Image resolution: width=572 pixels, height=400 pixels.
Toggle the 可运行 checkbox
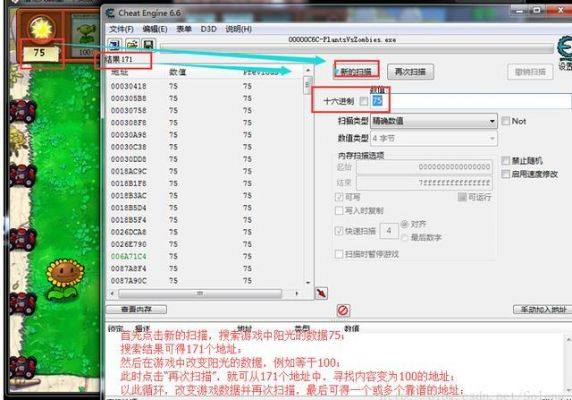(462, 197)
